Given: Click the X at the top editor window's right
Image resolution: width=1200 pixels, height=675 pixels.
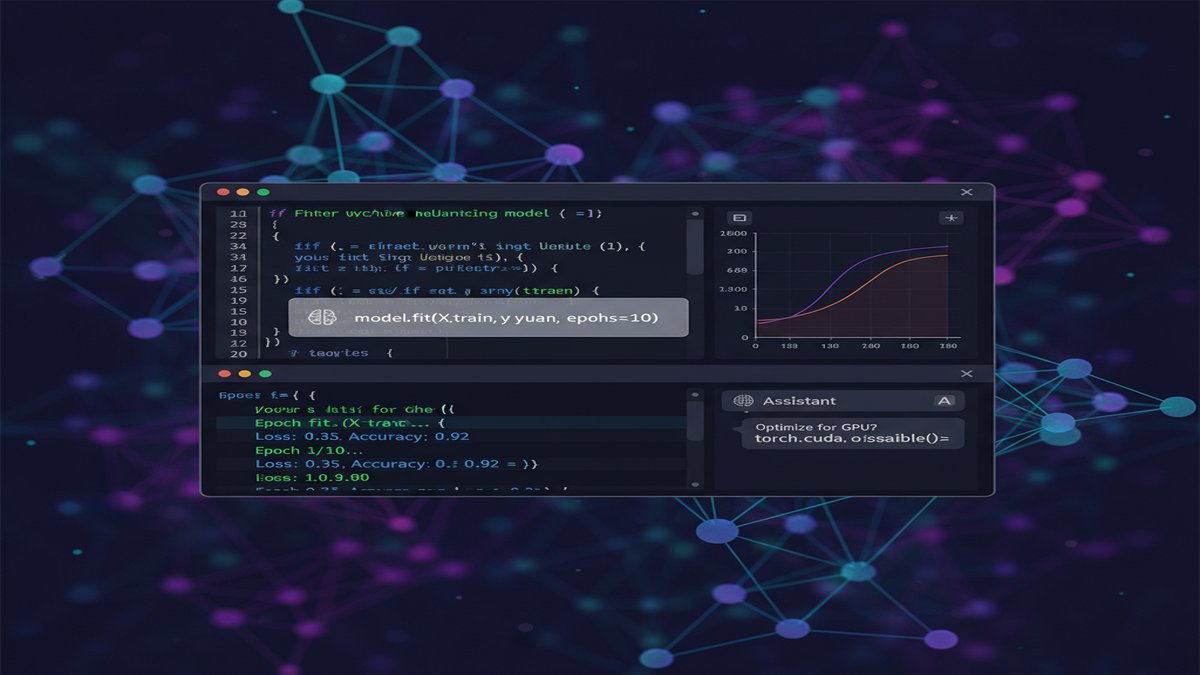Looking at the screenshot, I should pos(966,191).
